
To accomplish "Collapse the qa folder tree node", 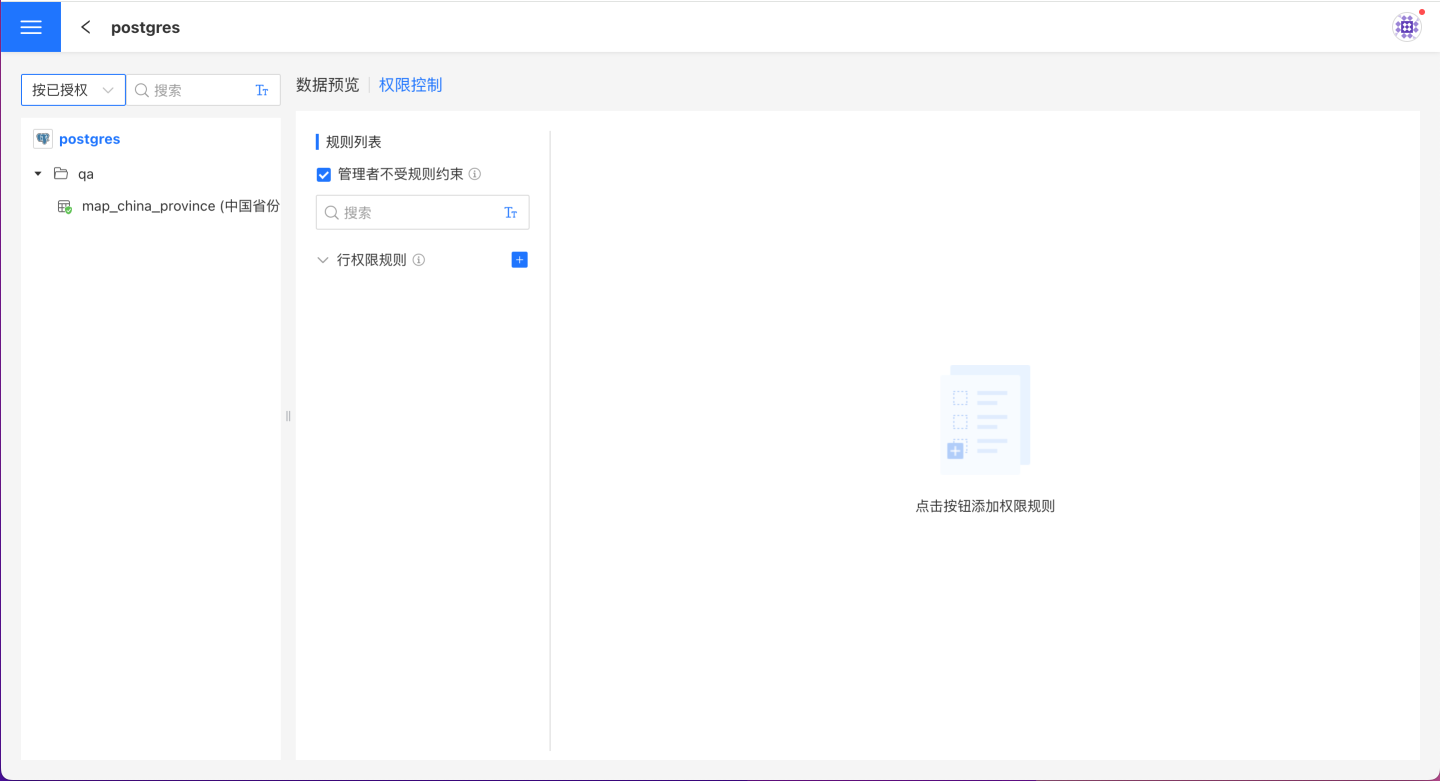I will click(x=38, y=174).
